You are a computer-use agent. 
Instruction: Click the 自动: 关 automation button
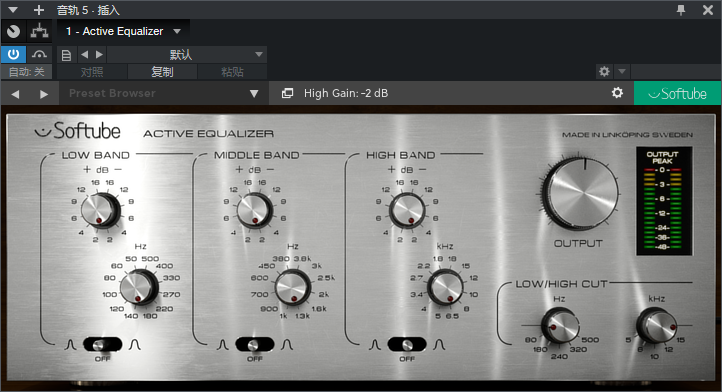tap(27, 72)
